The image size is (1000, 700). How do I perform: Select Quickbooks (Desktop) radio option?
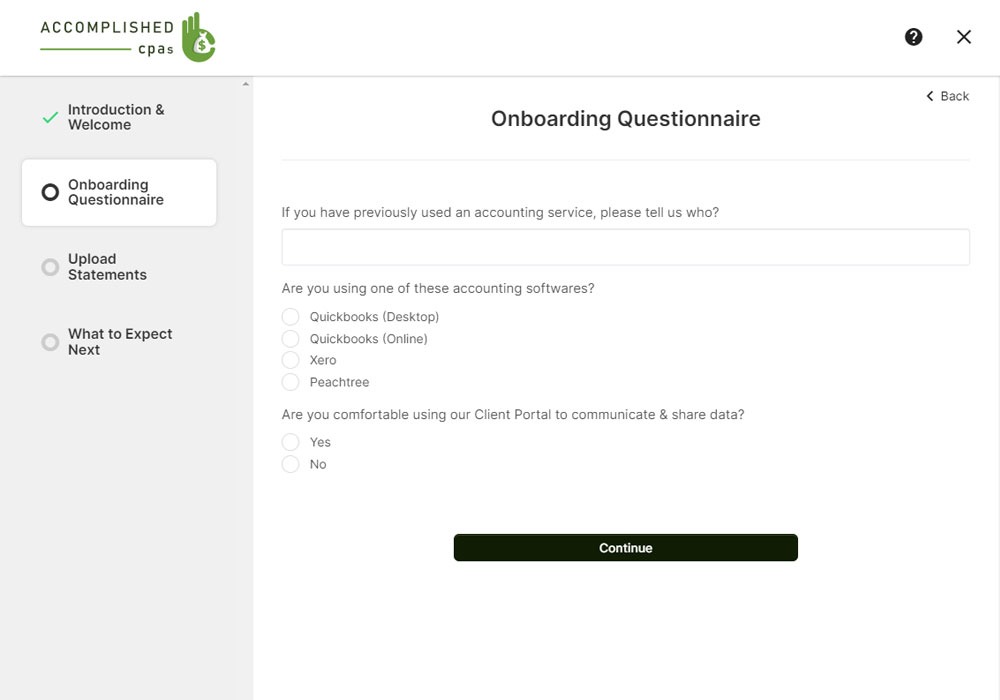(291, 317)
